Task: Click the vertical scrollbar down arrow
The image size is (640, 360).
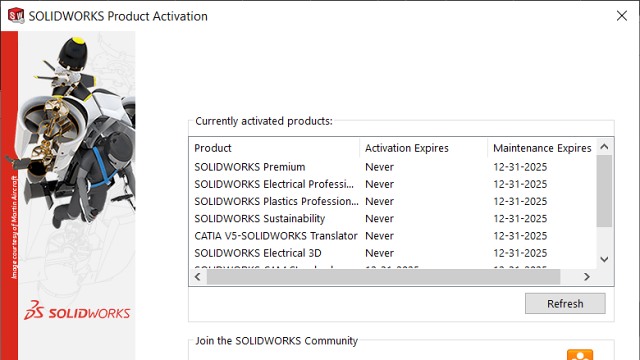Action: tap(604, 259)
